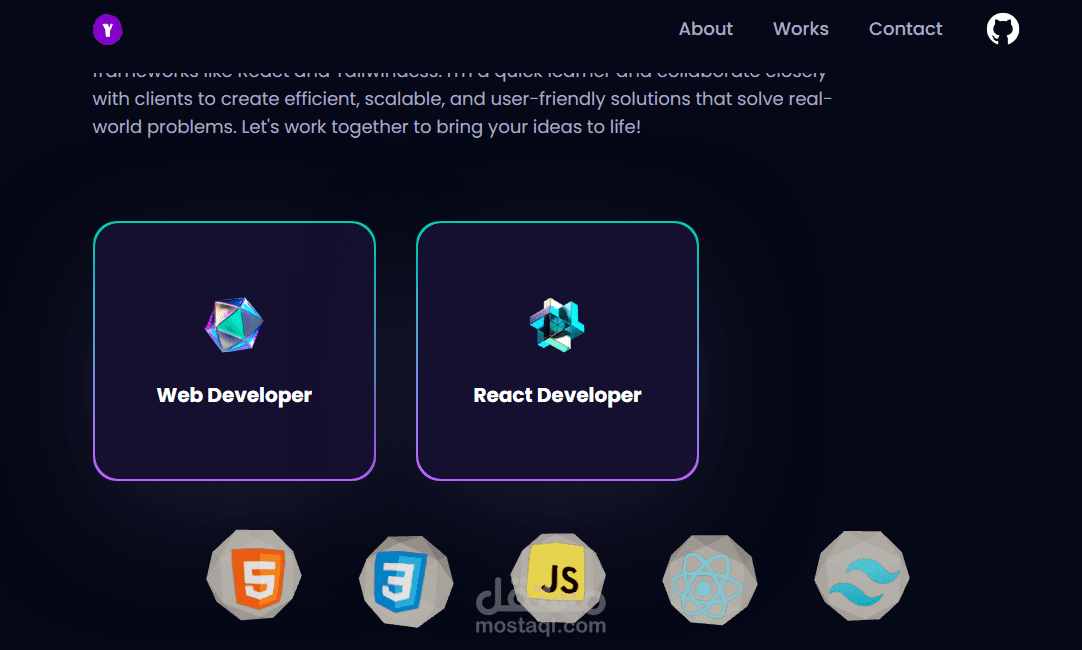Select the Web Developer card
The width and height of the screenshot is (1082, 650).
pos(235,351)
